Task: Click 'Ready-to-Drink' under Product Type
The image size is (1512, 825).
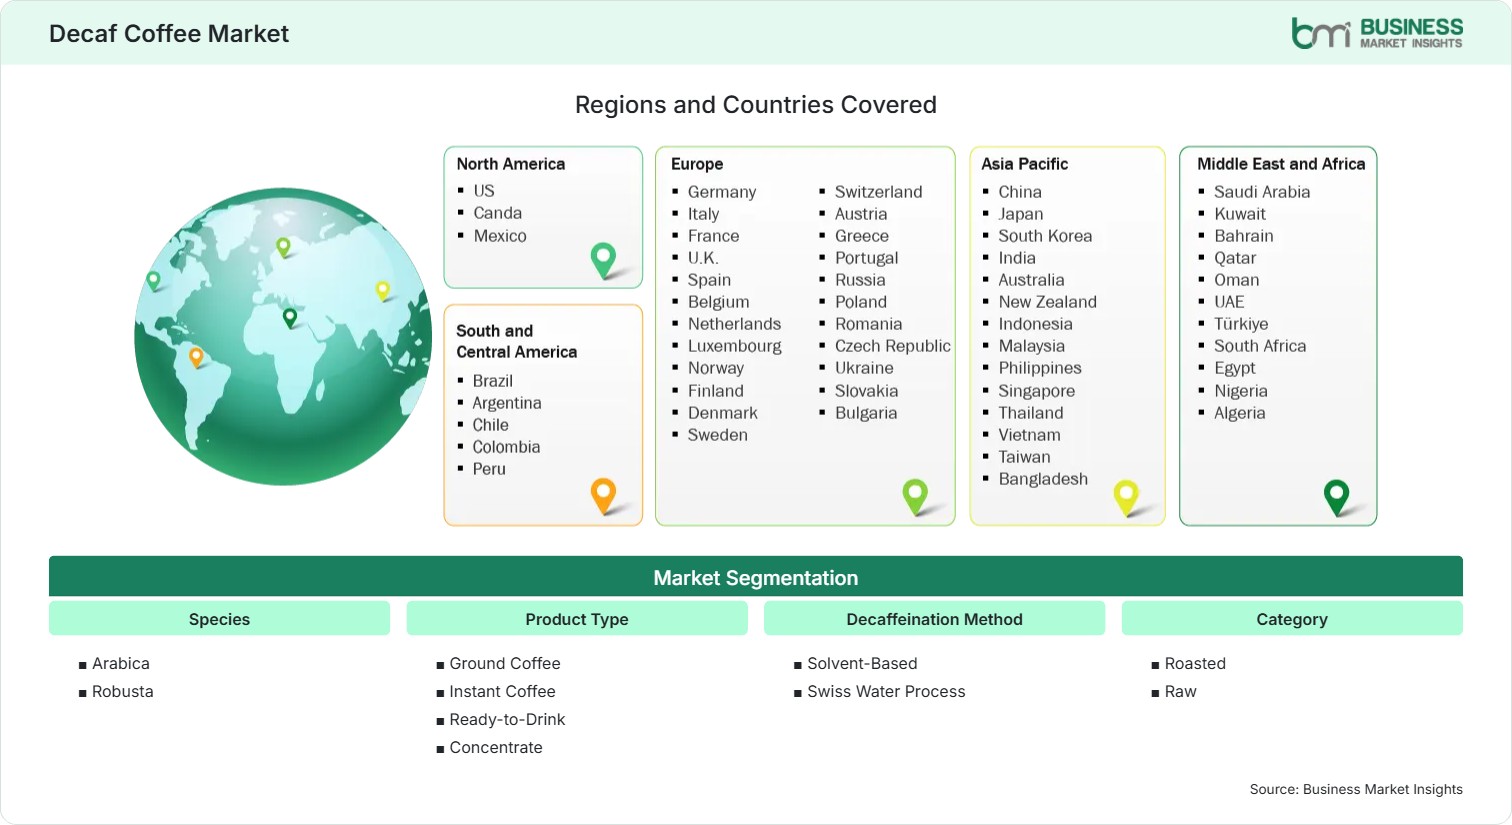Action: click(507, 720)
